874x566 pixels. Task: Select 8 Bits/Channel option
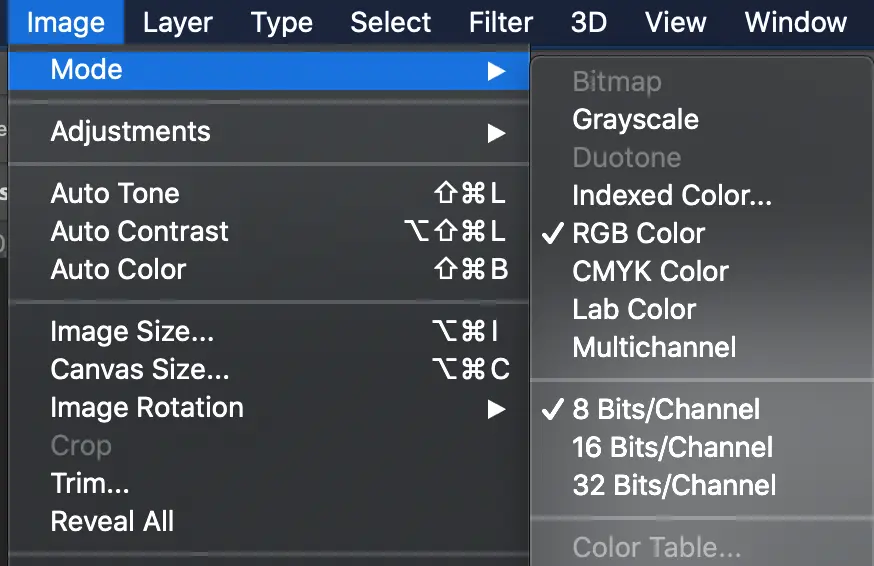(x=666, y=409)
